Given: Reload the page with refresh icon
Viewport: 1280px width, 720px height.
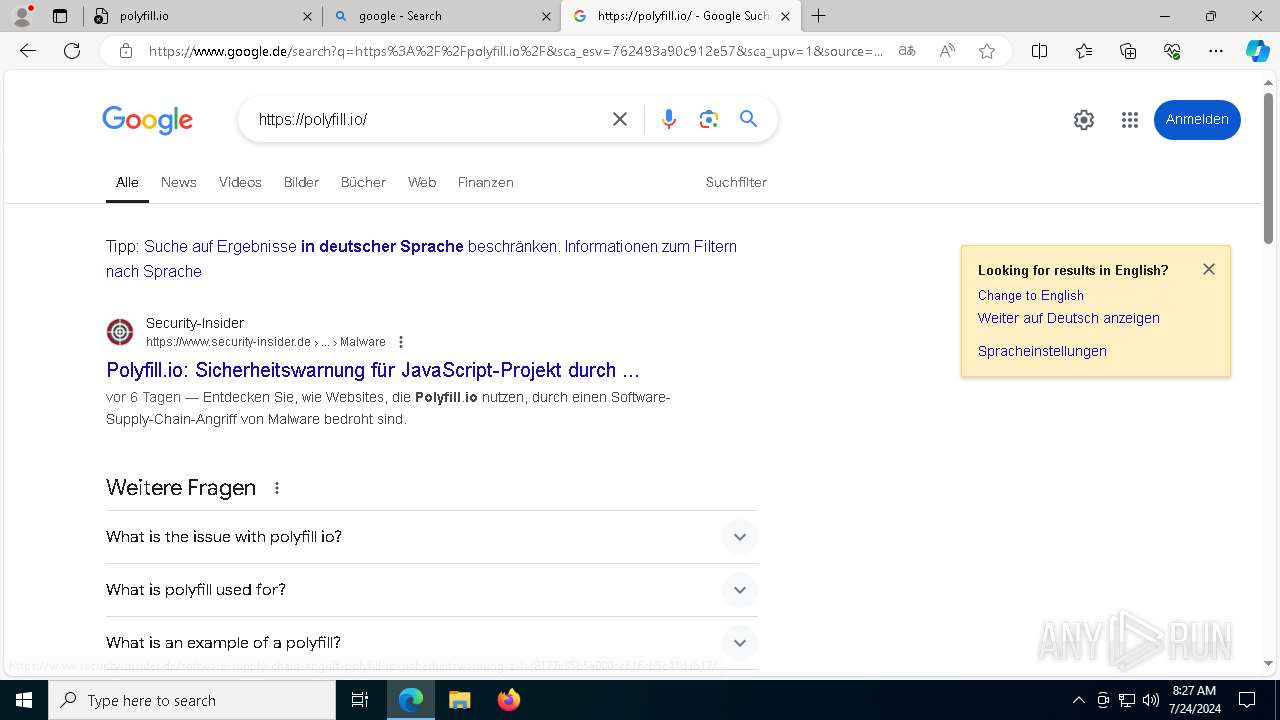Looking at the screenshot, I should [72, 51].
